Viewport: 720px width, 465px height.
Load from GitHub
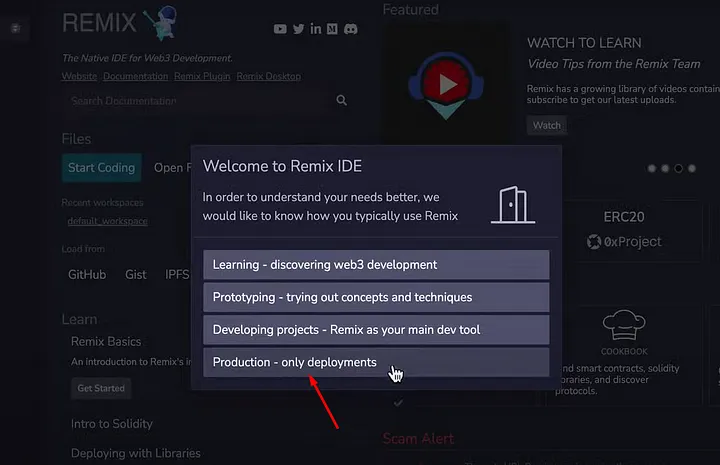[87, 275]
